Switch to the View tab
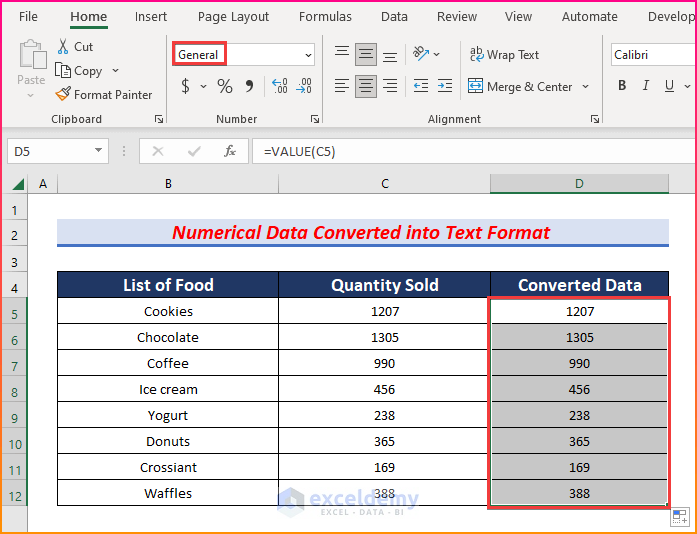697x534 pixels. 518,16
